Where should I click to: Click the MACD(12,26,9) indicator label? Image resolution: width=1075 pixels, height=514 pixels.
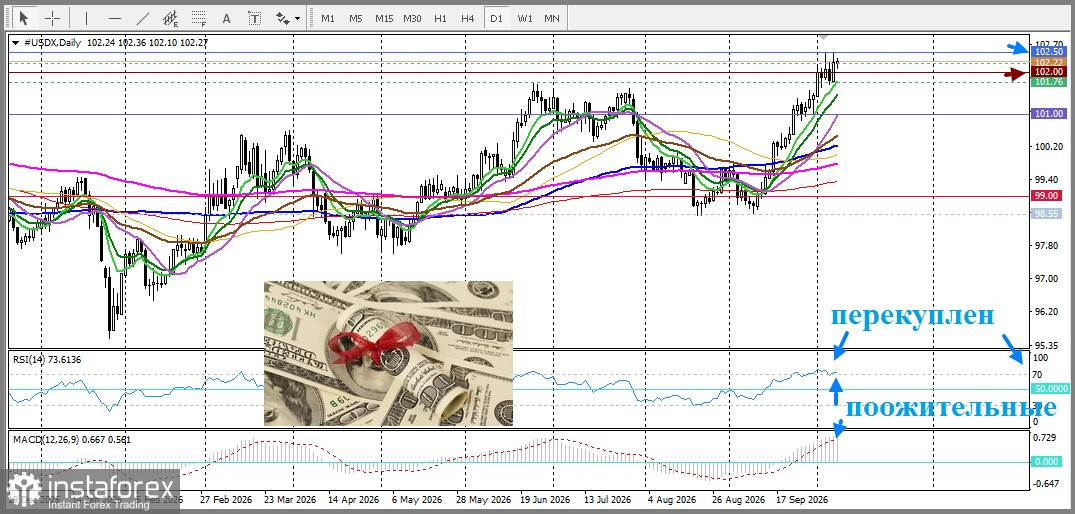coord(72,439)
